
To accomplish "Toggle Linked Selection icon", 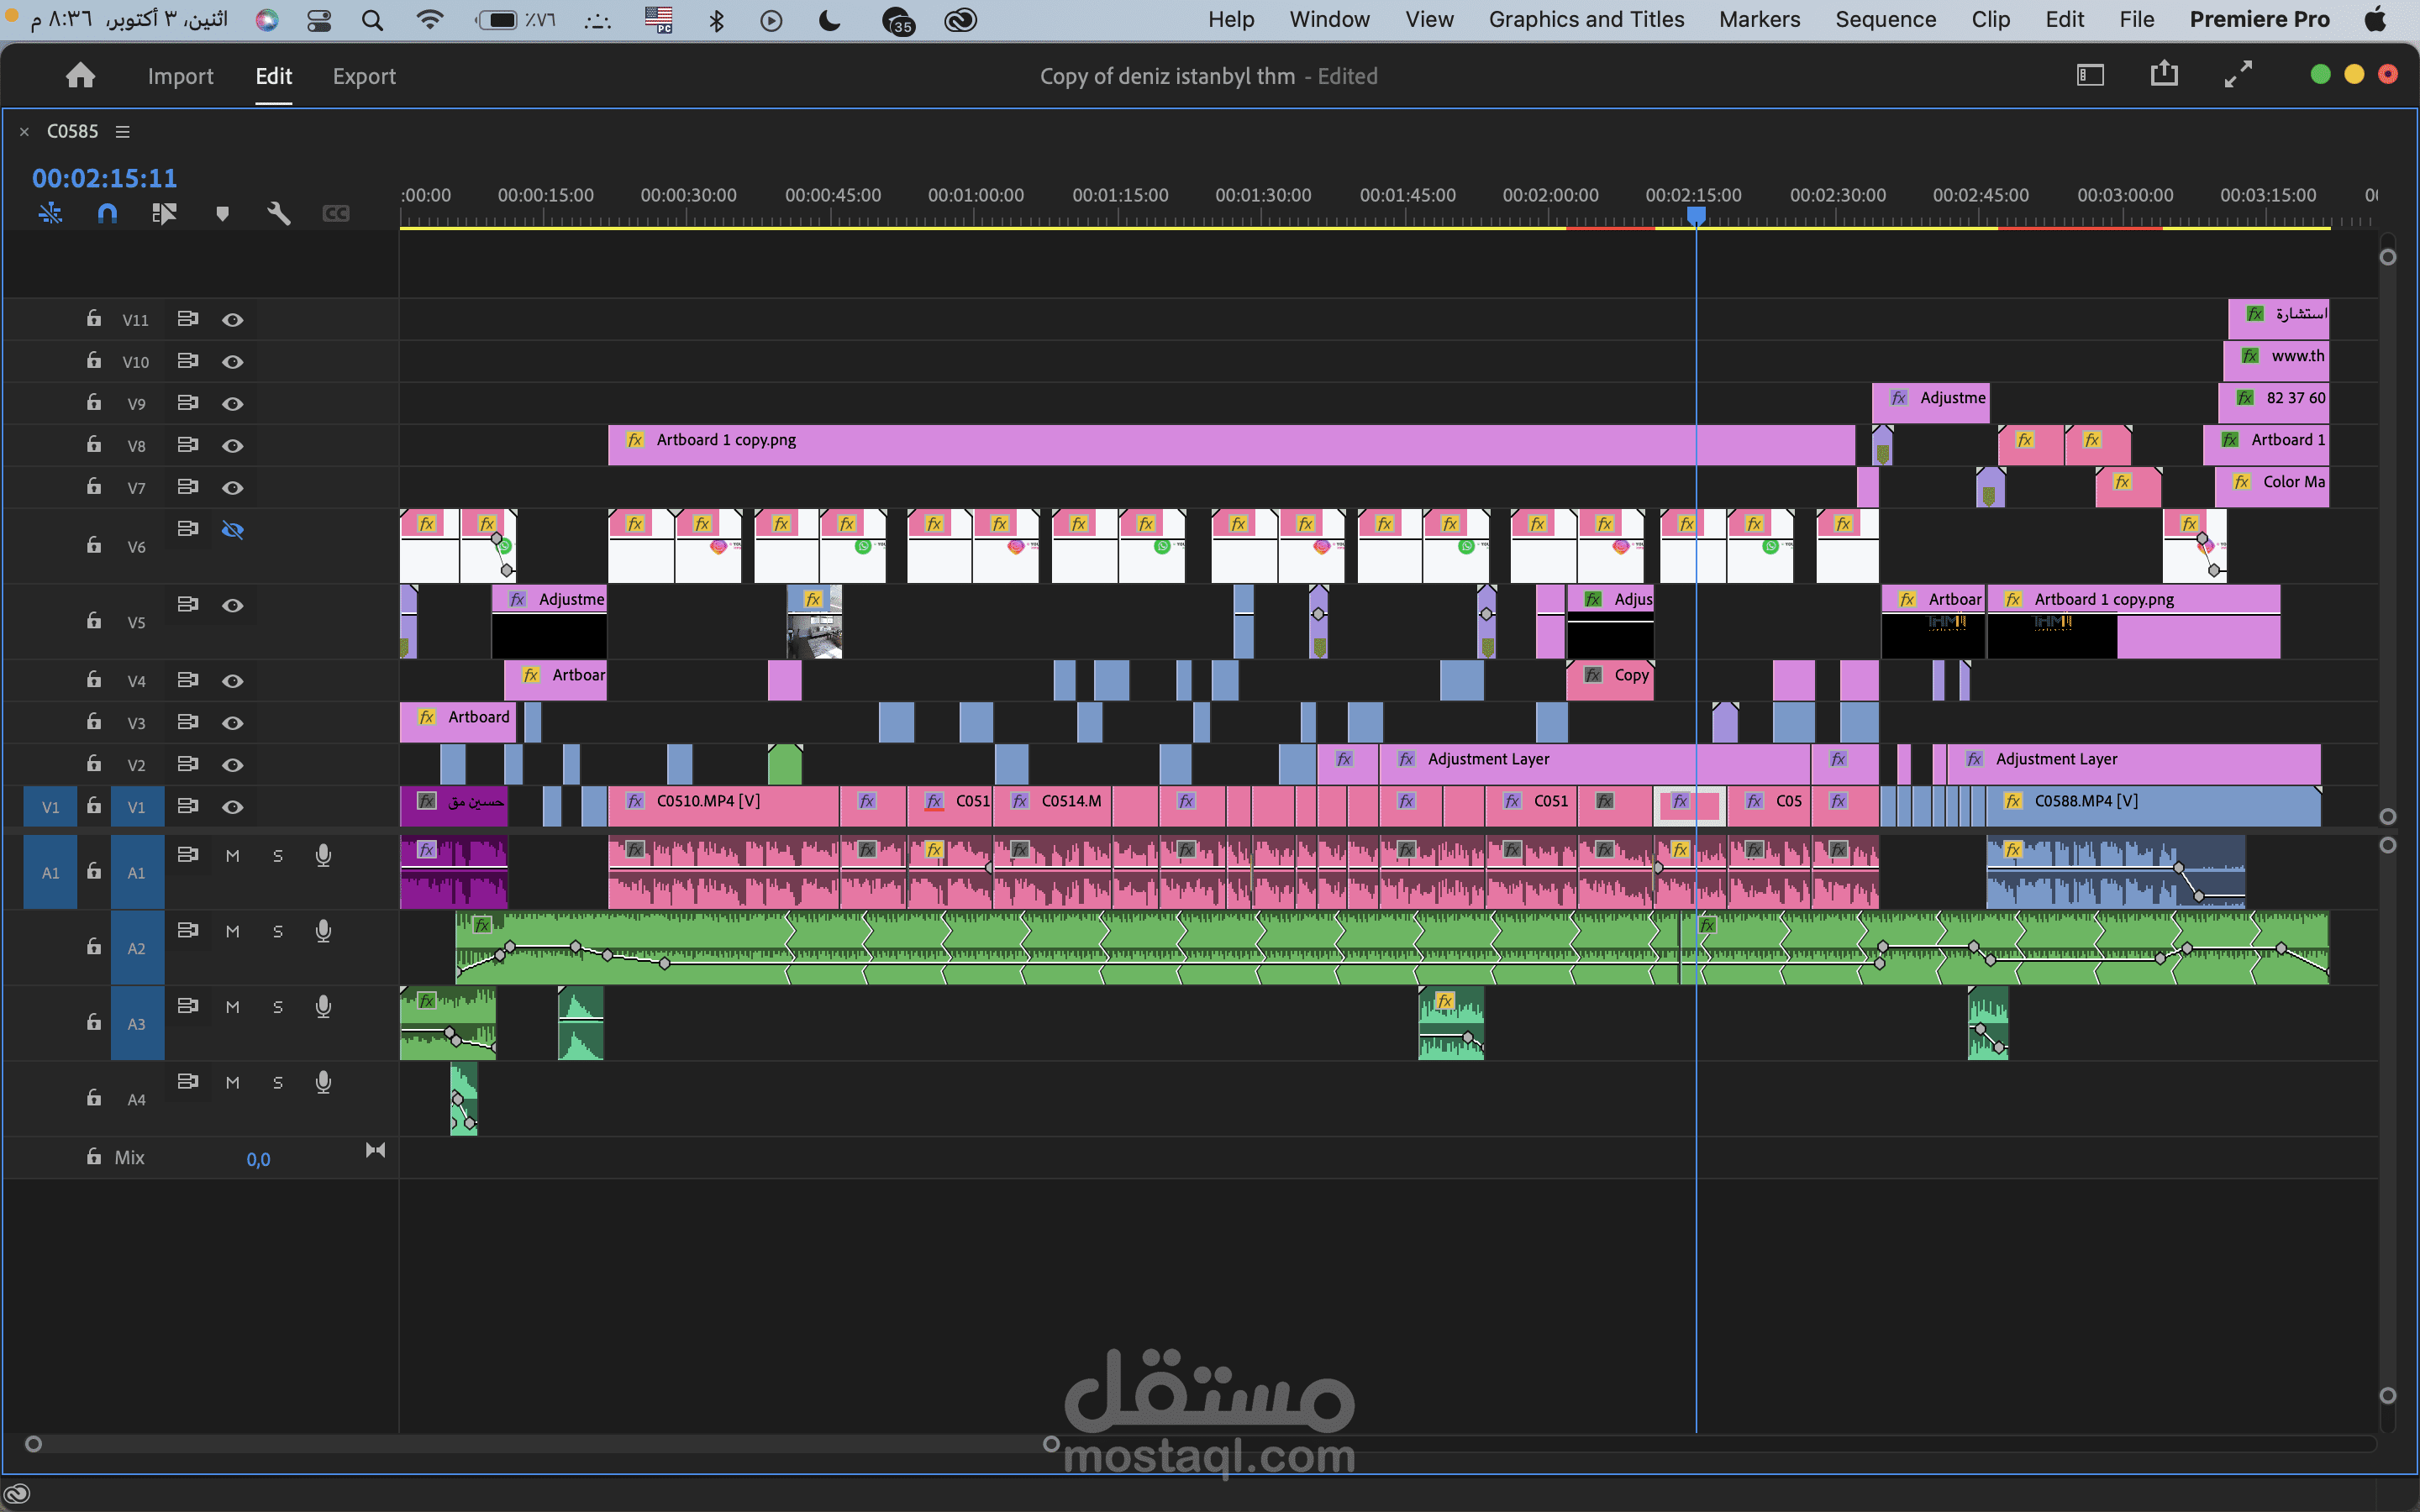I will [x=164, y=213].
